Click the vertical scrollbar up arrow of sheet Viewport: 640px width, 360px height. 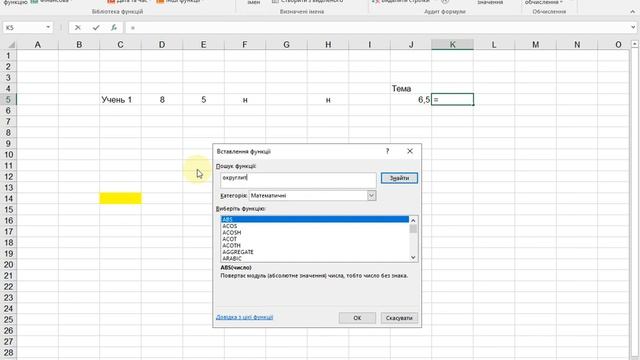tap(635, 44)
